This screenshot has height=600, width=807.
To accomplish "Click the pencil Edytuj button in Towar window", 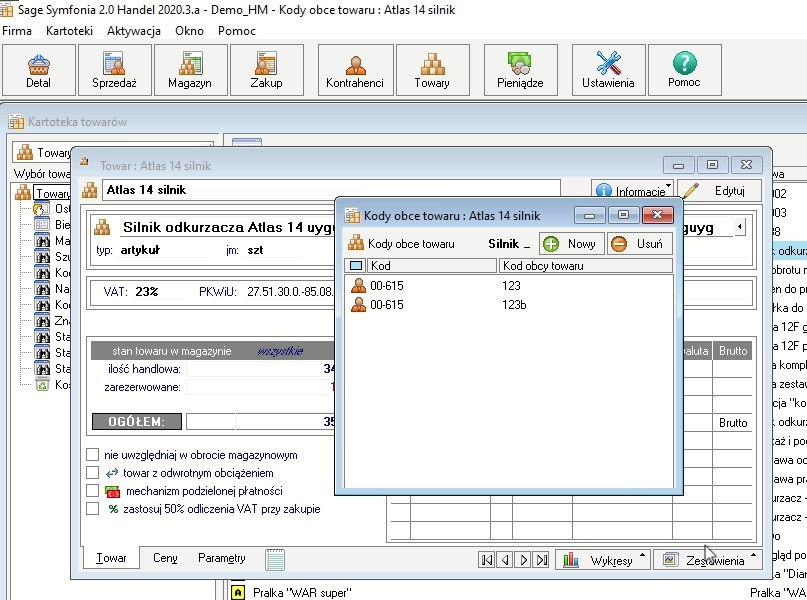I will [x=720, y=191].
